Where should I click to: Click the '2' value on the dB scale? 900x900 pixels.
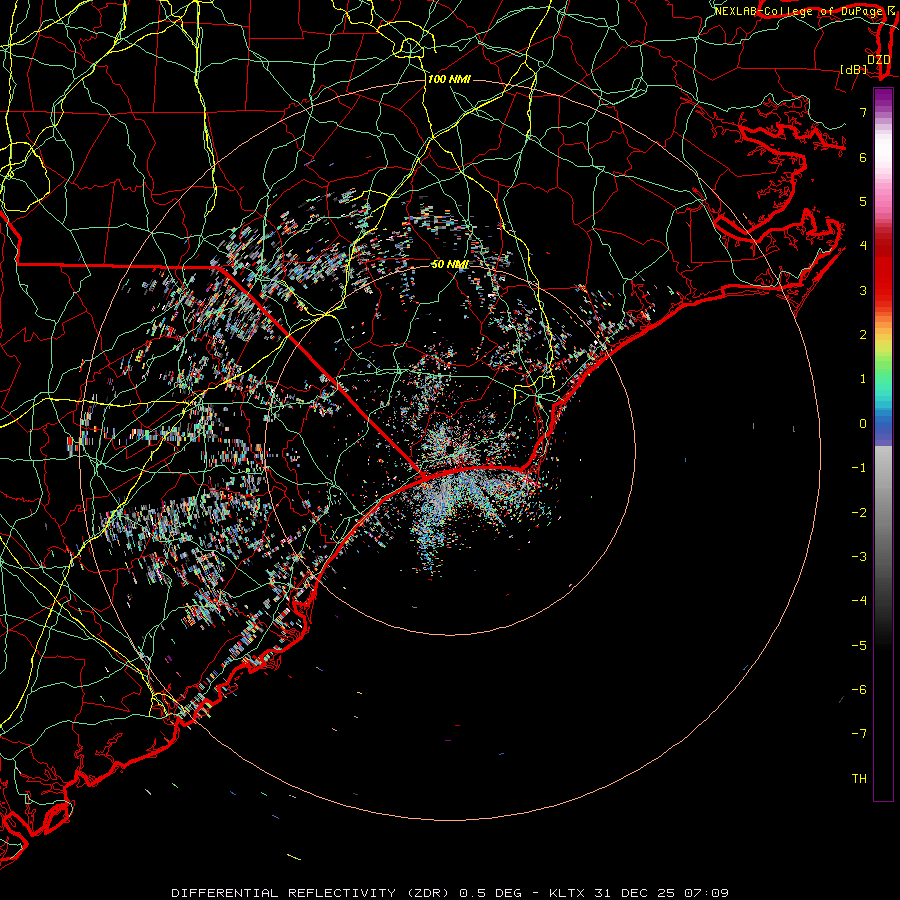pos(863,335)
